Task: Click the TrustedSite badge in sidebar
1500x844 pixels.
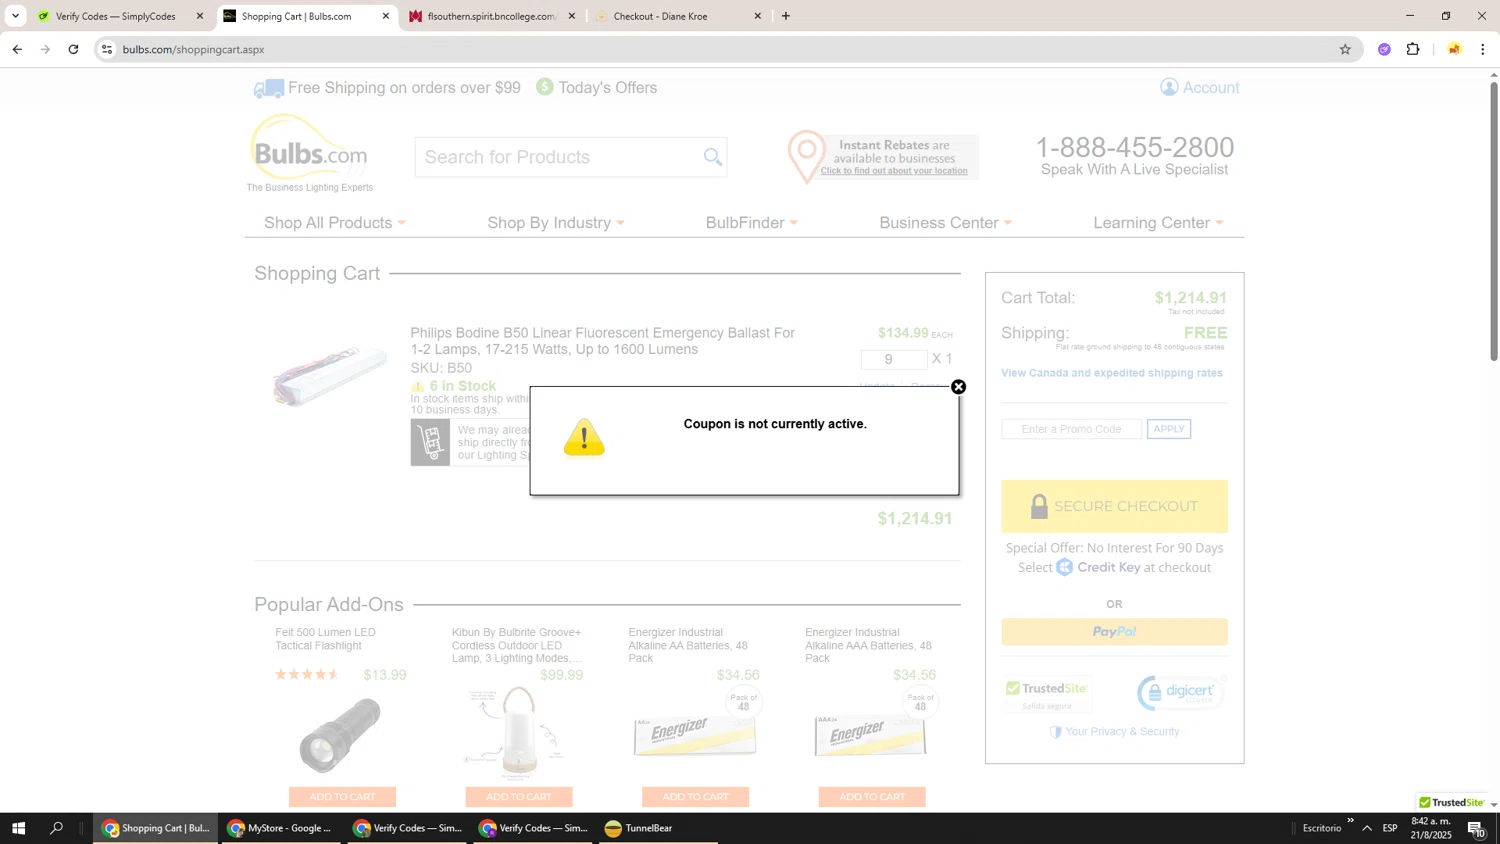Action: (x=1046, y=694)
